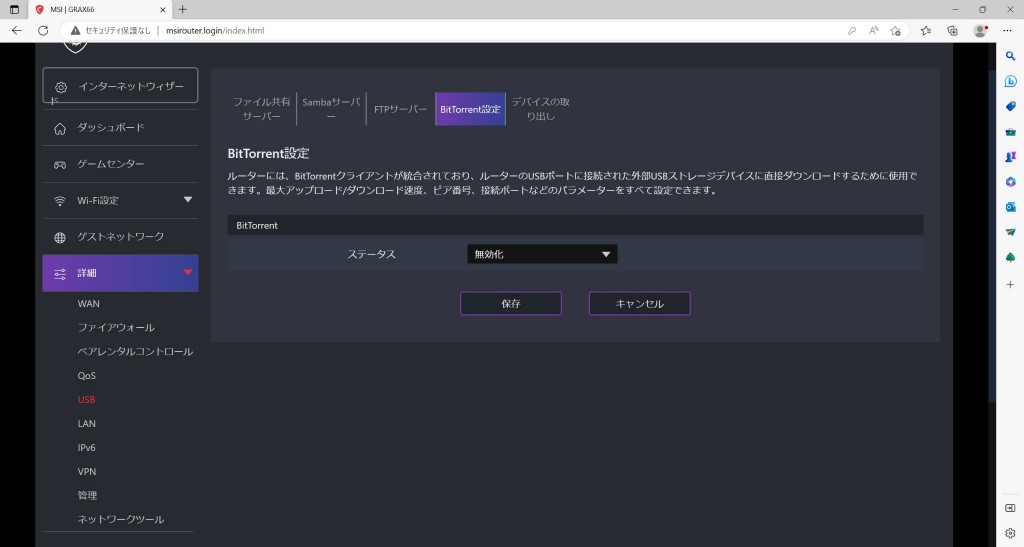Open the Read aloud icon
Image resolution: width=1024 pixels, height=547 pixels.
(x=873, y=31)
